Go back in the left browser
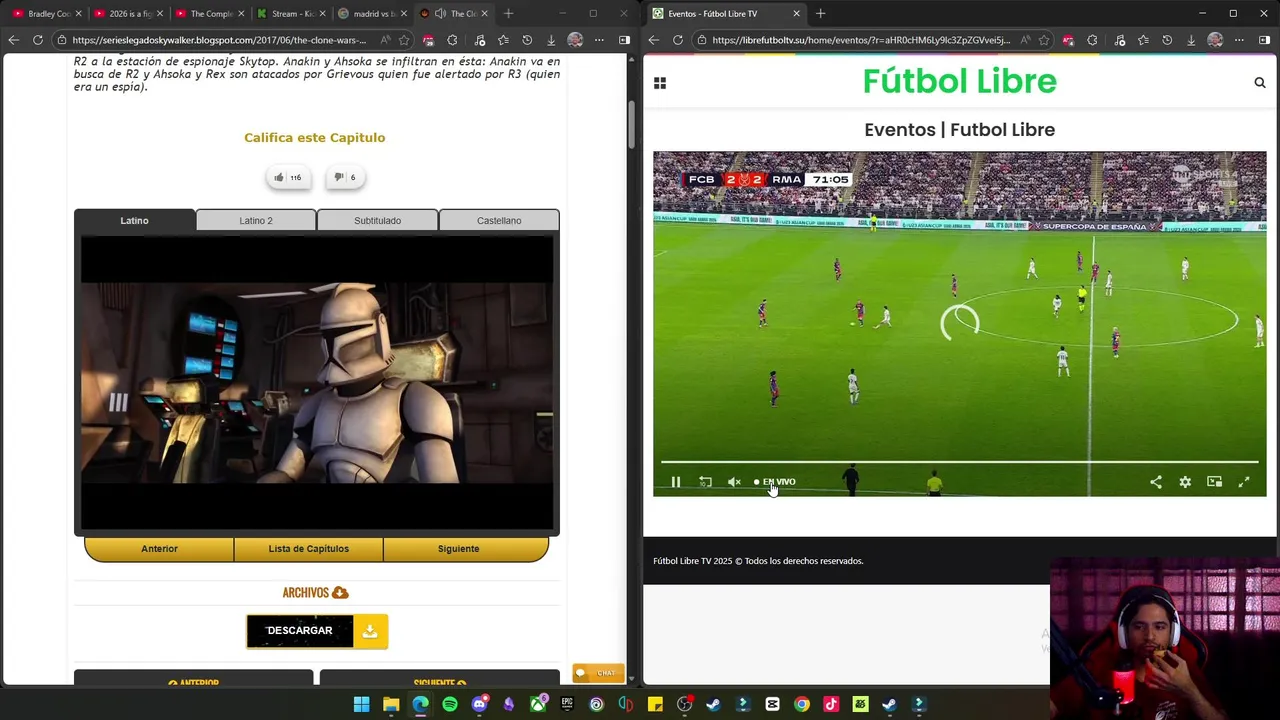 coord(13,40)
